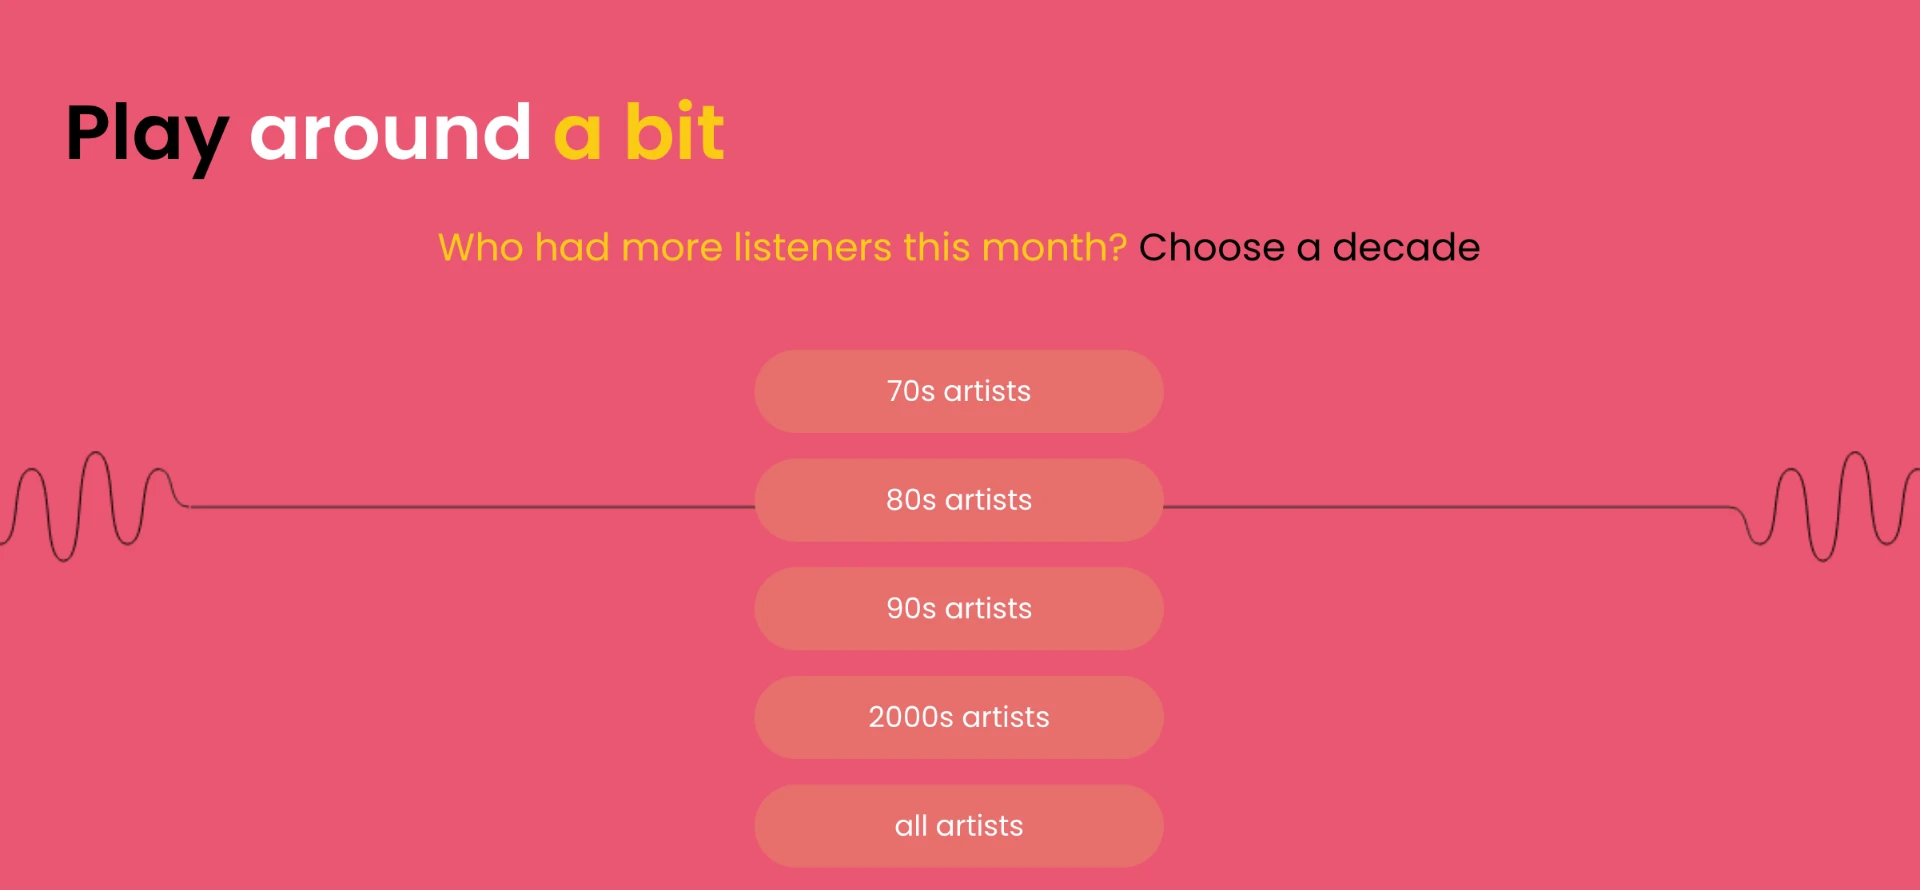Viewport: 1920px width, 890px height.
Task: Select the 70s artists button
Action: 959,391
